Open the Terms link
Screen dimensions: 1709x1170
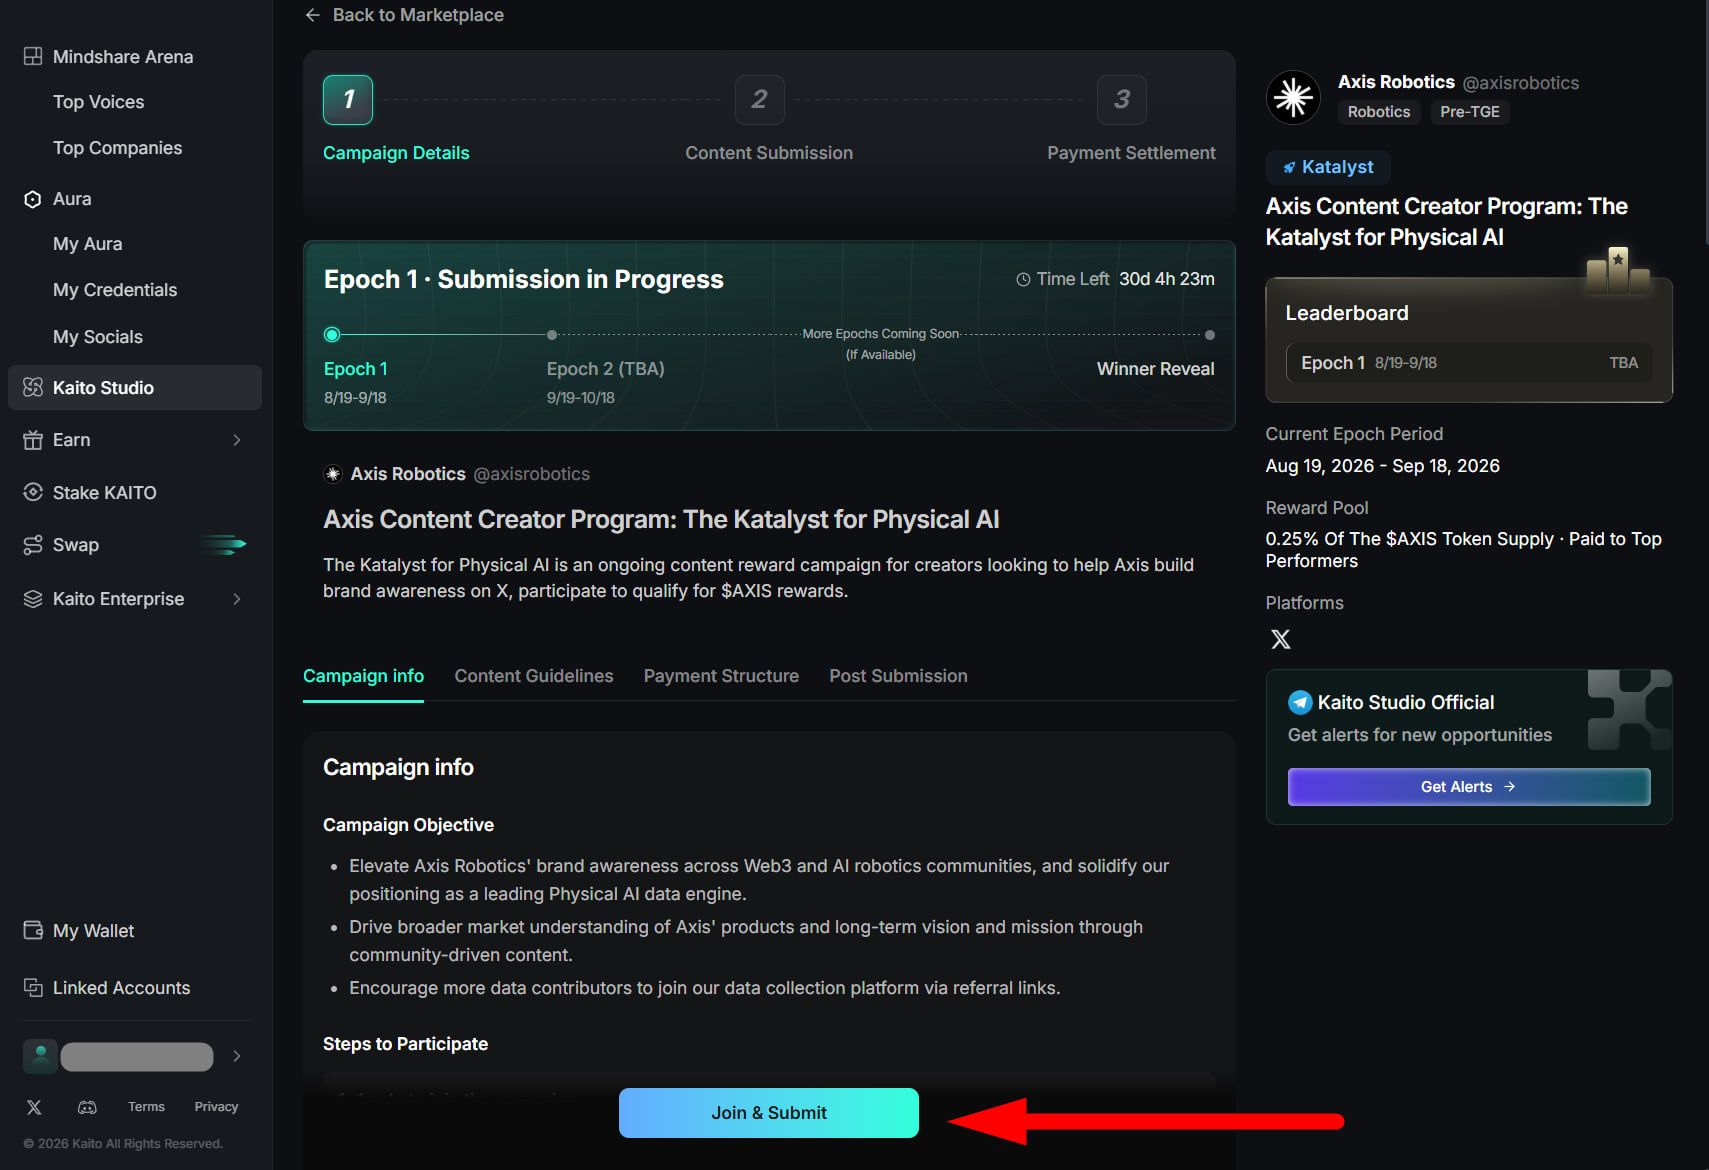(146, 1107)
